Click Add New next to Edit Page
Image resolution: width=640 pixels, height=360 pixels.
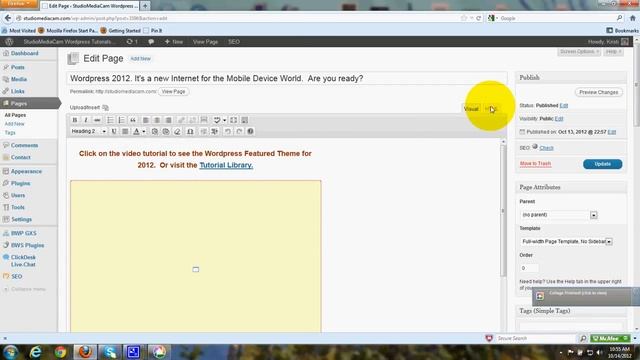click(x=140, y=59)
